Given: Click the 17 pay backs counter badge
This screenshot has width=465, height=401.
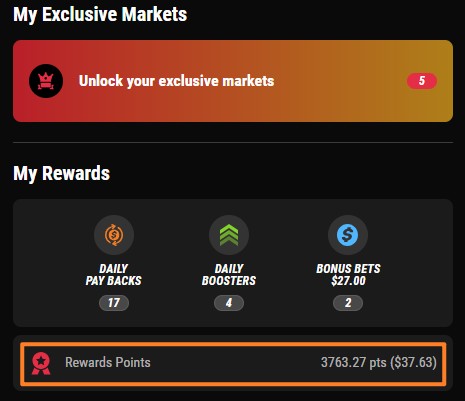Looking at the screenshot, I should click(x=114, y=303).
